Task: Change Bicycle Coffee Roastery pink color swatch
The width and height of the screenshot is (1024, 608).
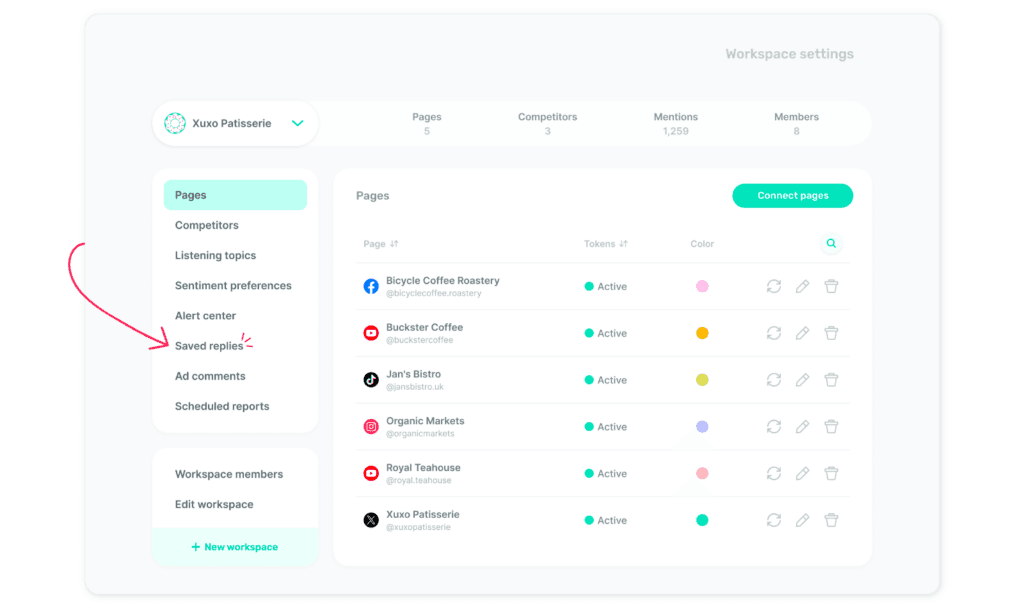Action: (x=702, y=286)
